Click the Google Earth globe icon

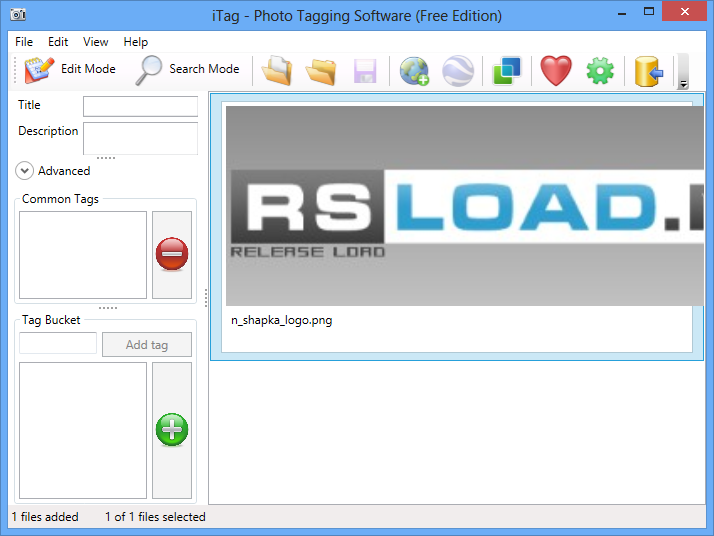pos(458,71)
